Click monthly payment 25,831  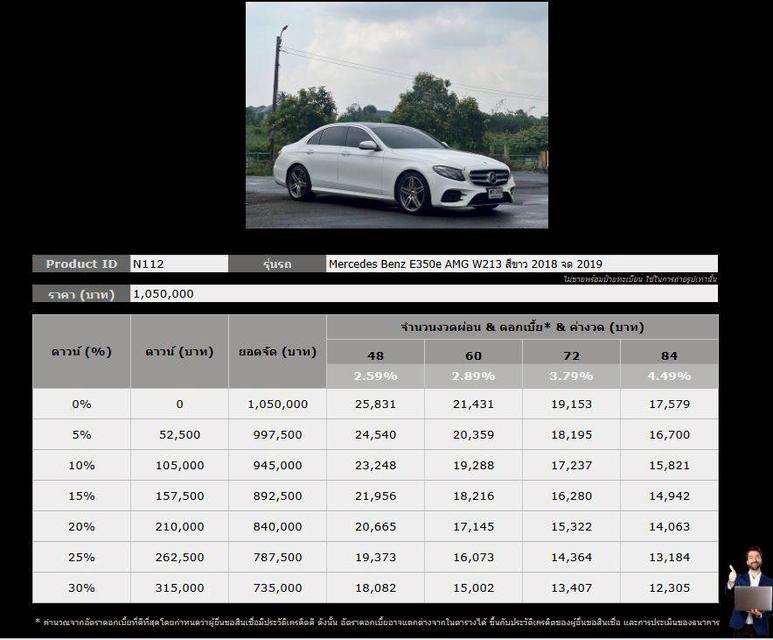(x=375, y=404)
